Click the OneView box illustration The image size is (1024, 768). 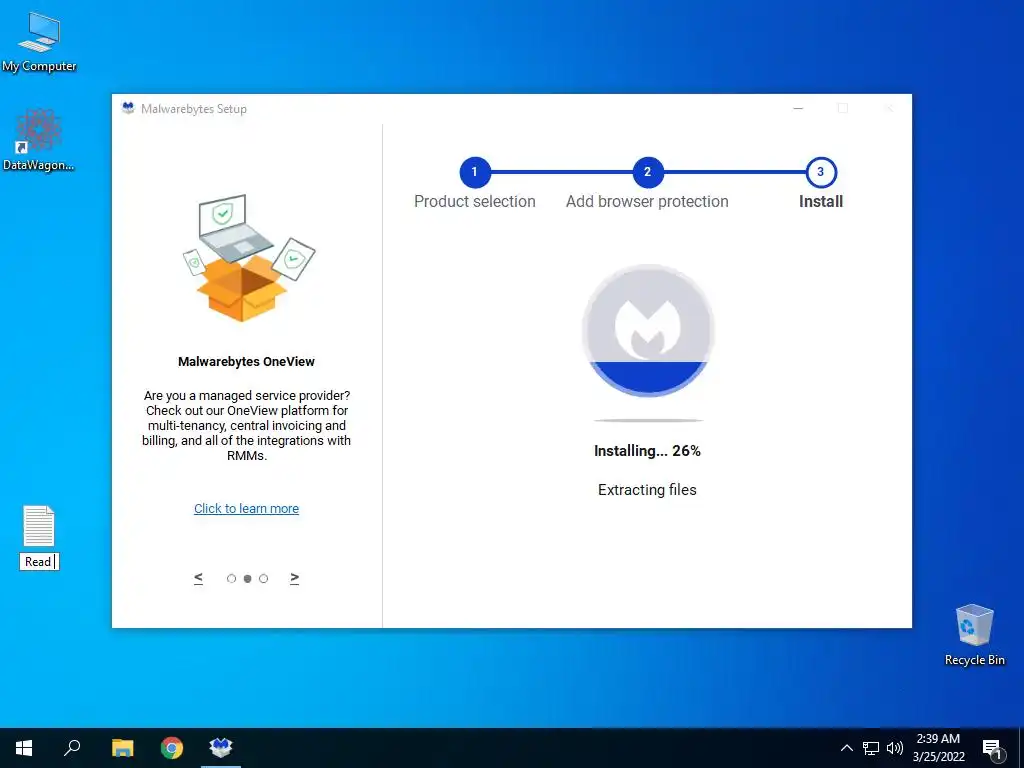click(x=248, y=257)
